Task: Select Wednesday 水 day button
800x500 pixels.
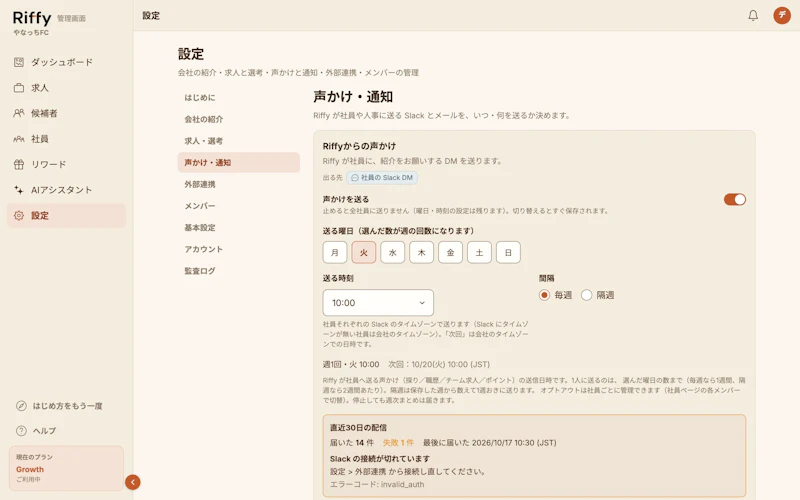Action: click(x=393, y=253)
